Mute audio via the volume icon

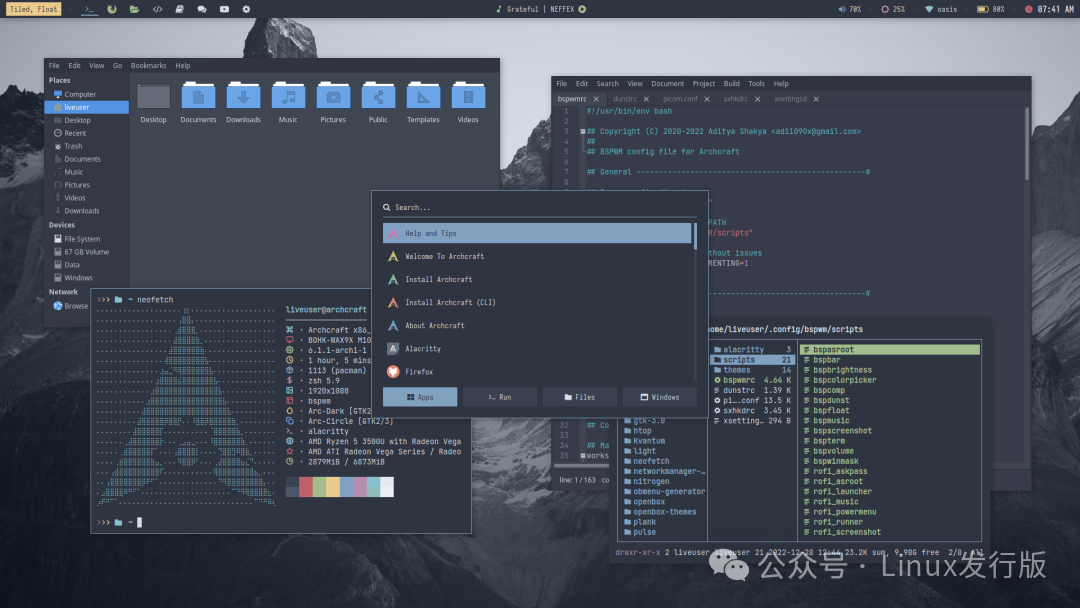(841, 9)
